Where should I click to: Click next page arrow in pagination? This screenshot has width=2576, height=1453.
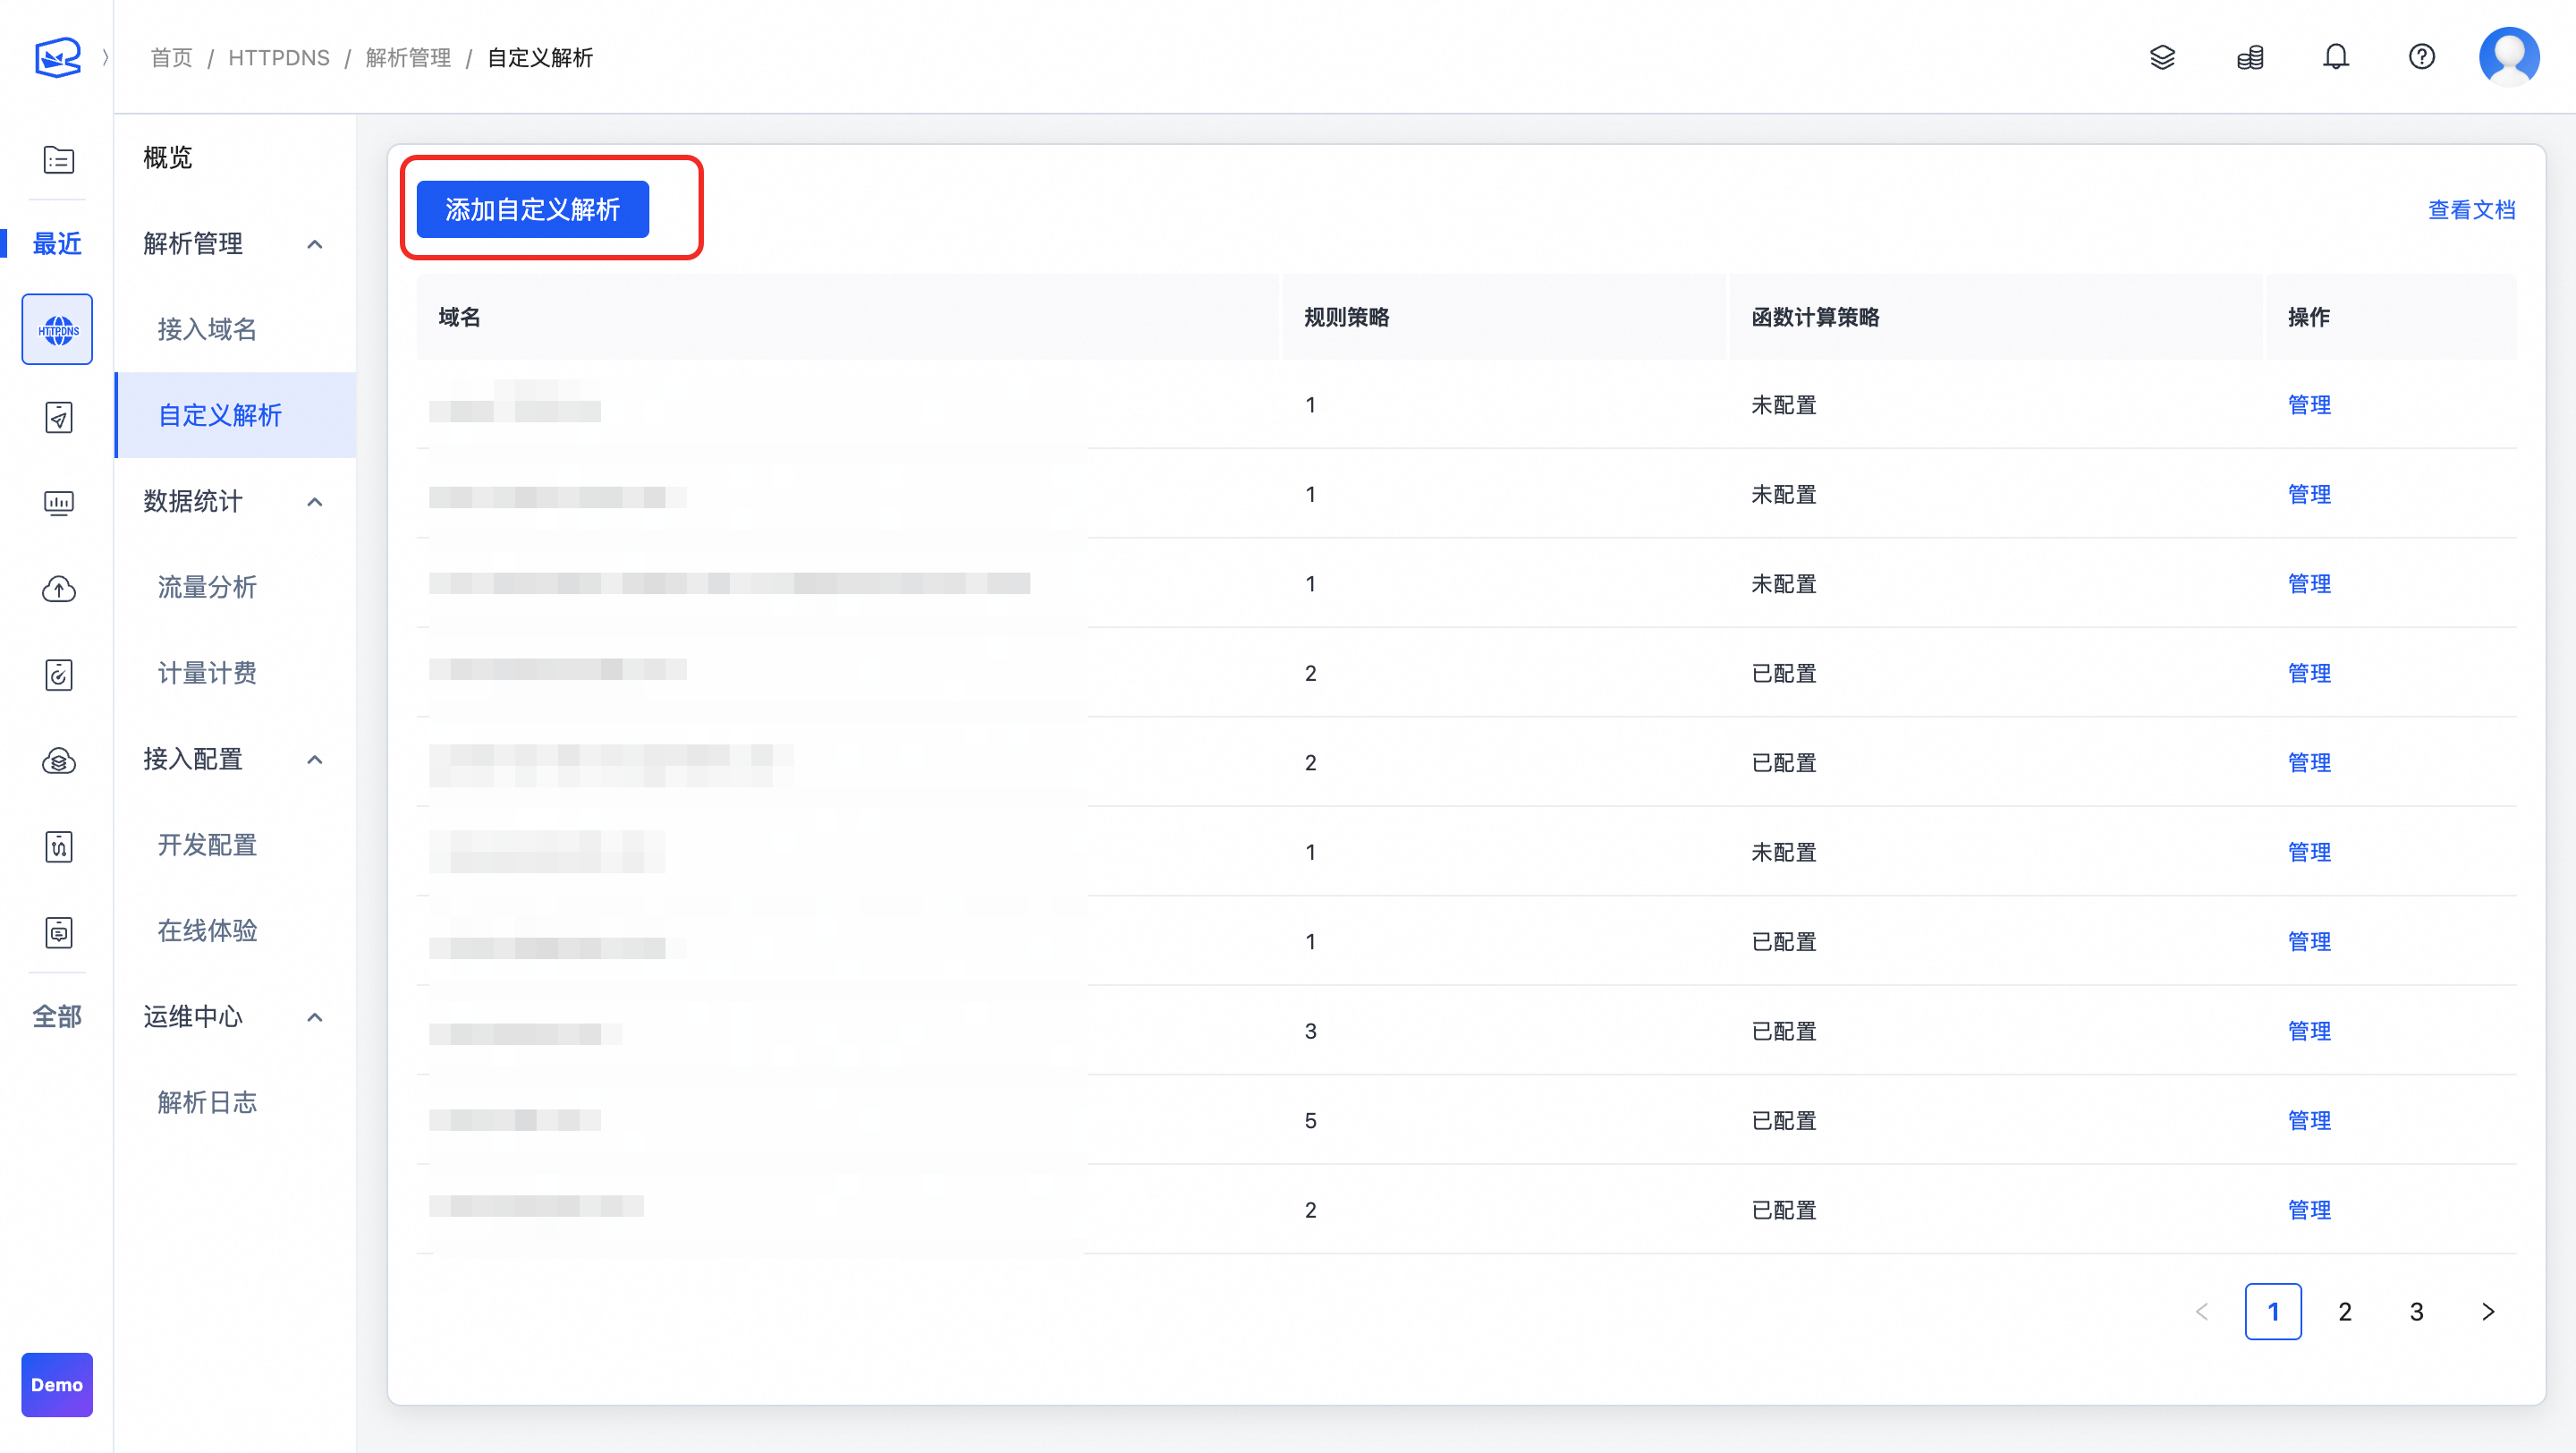pos(2488,1311)
